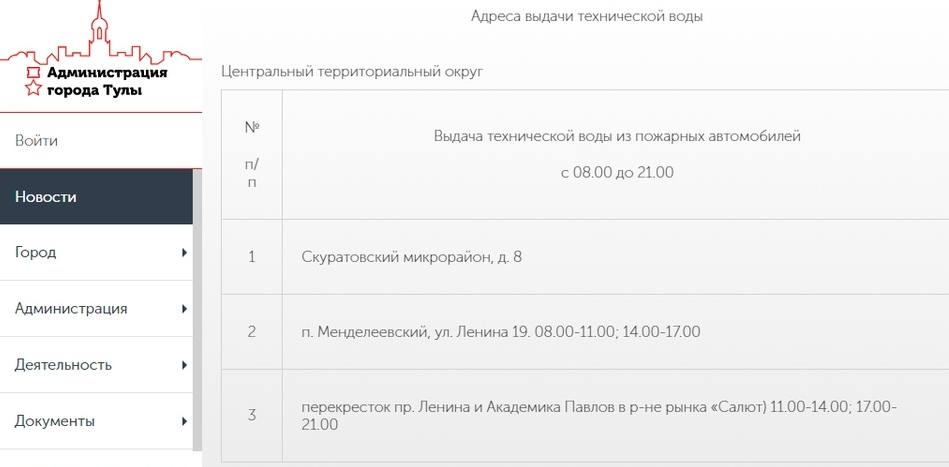Expand the «Документы» submenu arrow
Viewport: 949px width, 467px height.
pos(184,421)
